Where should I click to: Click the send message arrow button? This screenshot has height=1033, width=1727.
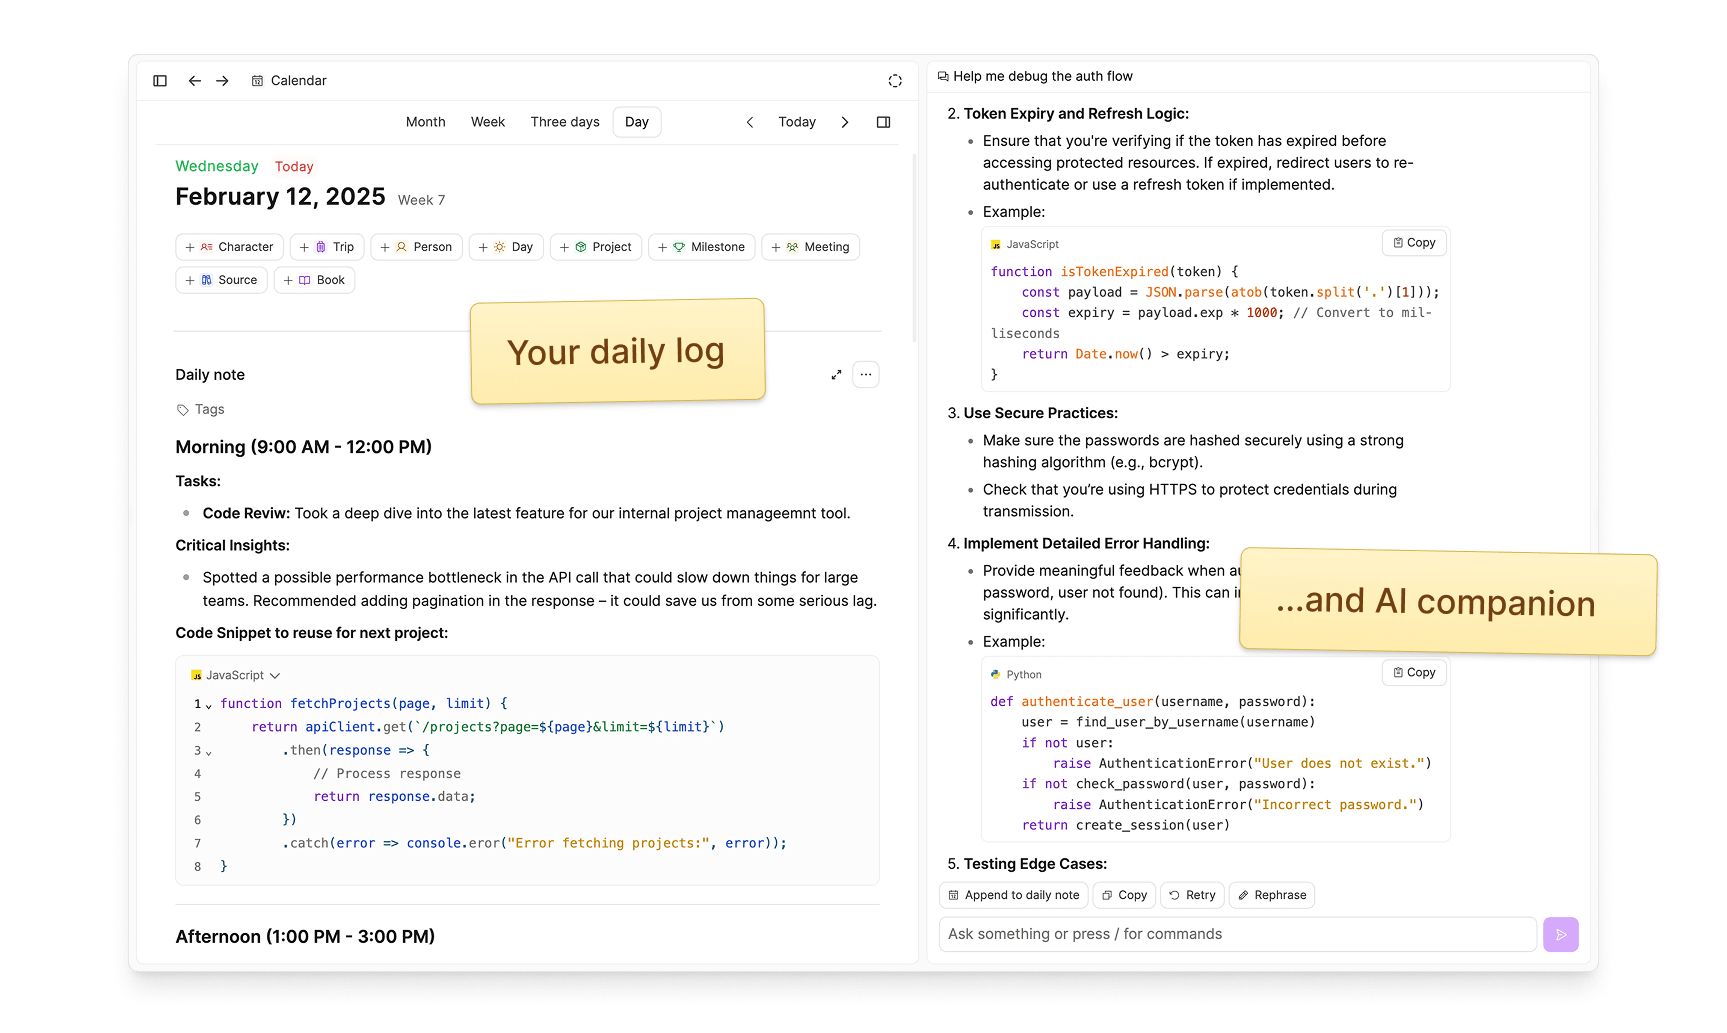(1560, 934)
